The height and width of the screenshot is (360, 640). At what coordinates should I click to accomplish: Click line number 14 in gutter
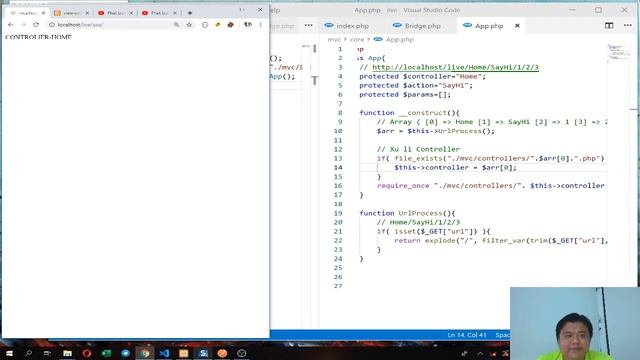(x=338, y=168)
